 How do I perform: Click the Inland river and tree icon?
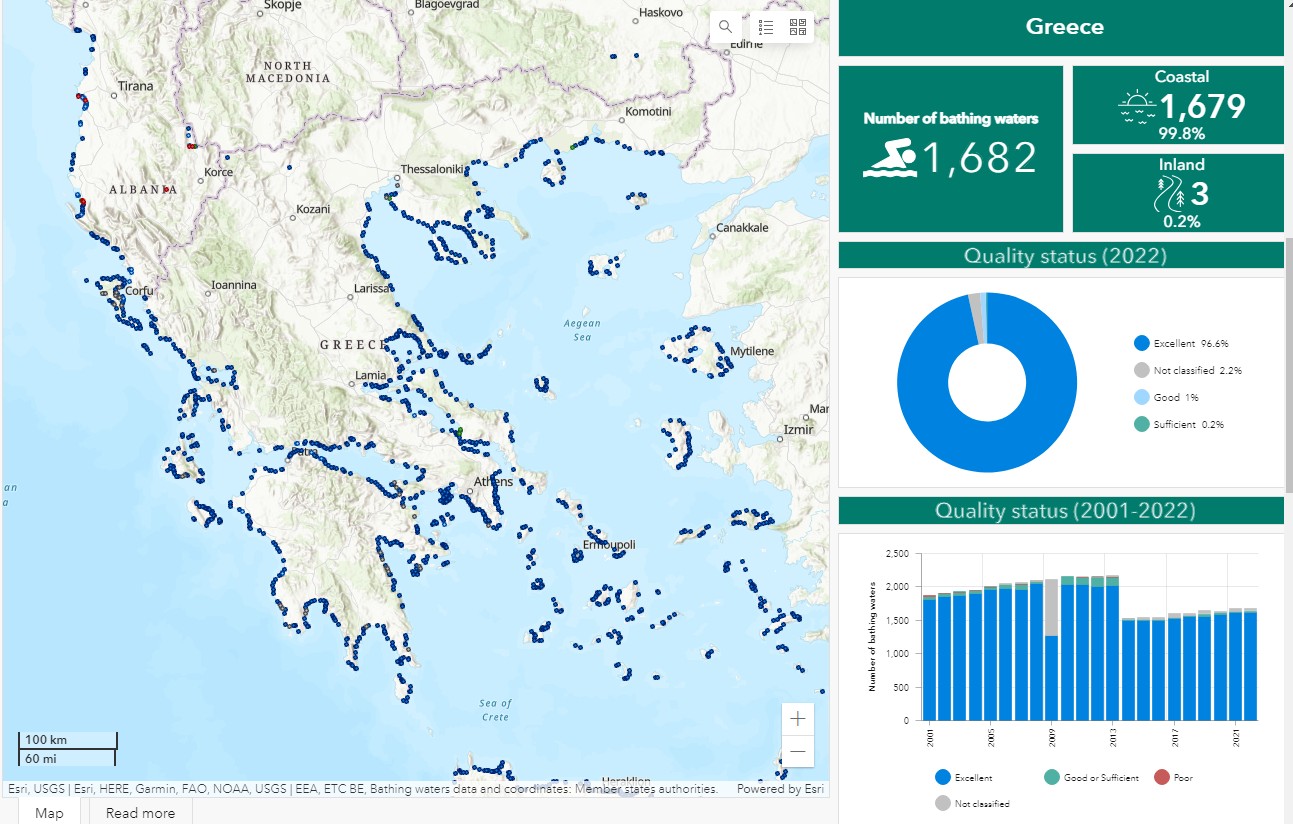pos(1163,194)
